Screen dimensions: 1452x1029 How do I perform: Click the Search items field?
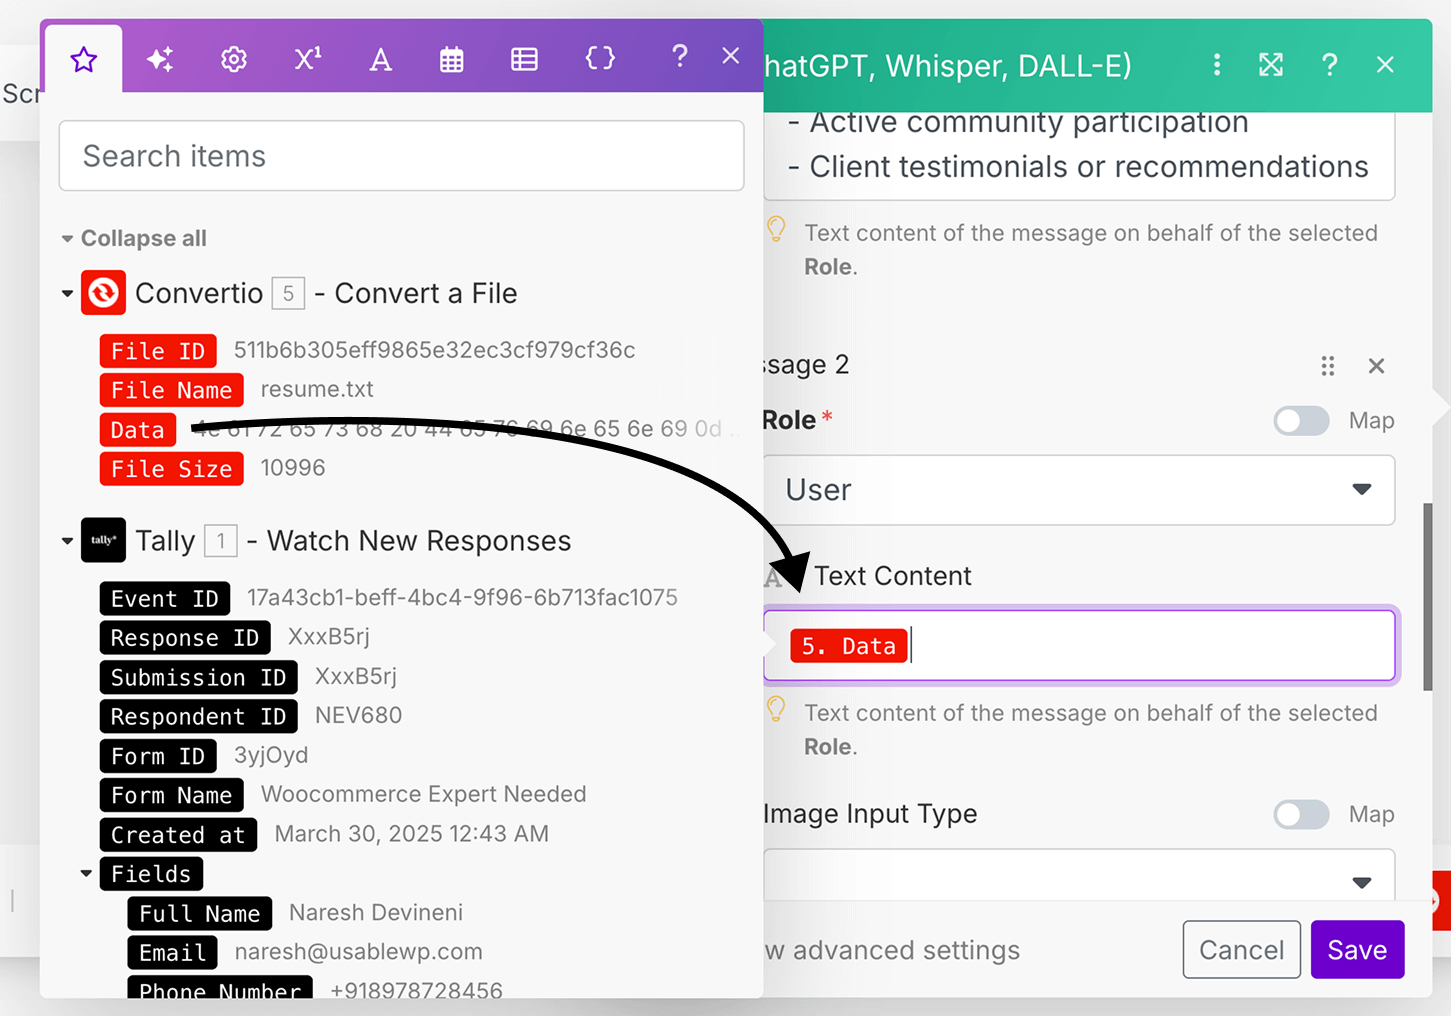(401, 156)
